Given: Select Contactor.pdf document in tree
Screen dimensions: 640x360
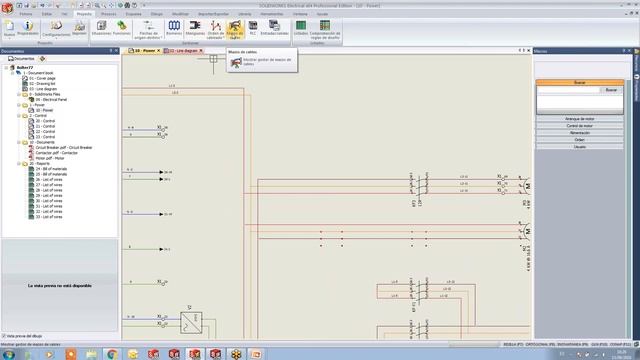Looking at the screenshot, I should point(56,153).
